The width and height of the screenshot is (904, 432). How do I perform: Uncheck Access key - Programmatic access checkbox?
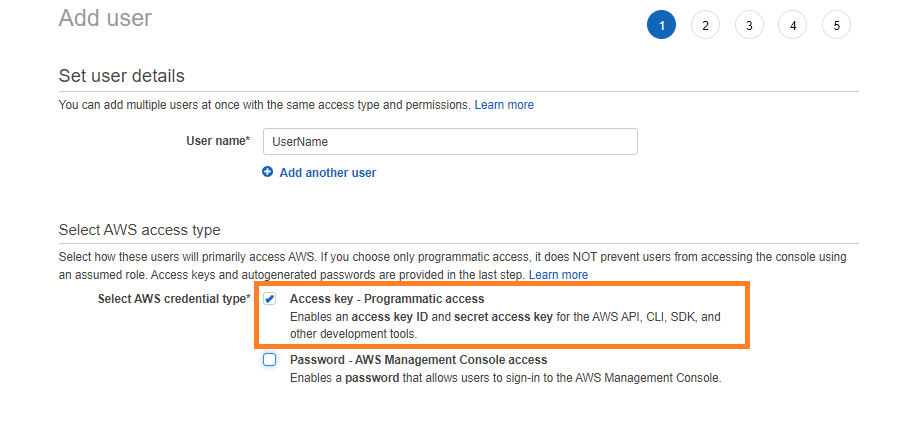270,299
